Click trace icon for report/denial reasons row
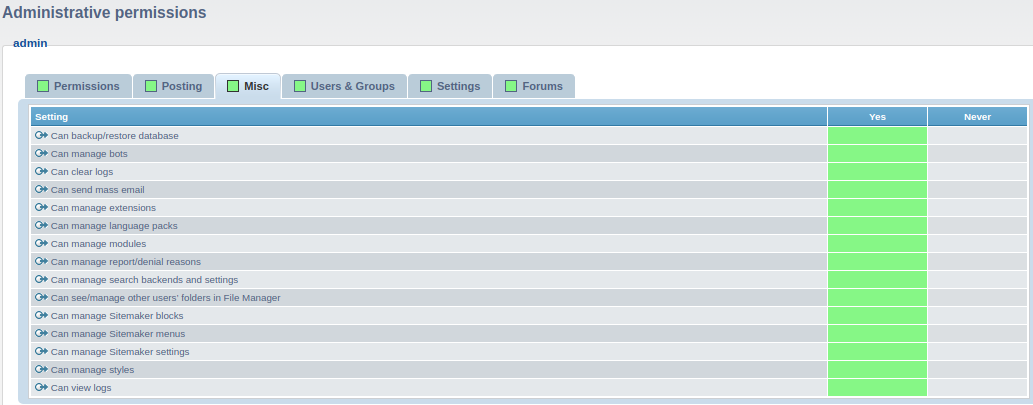1033x405 pixels. (x=42, y=261)
